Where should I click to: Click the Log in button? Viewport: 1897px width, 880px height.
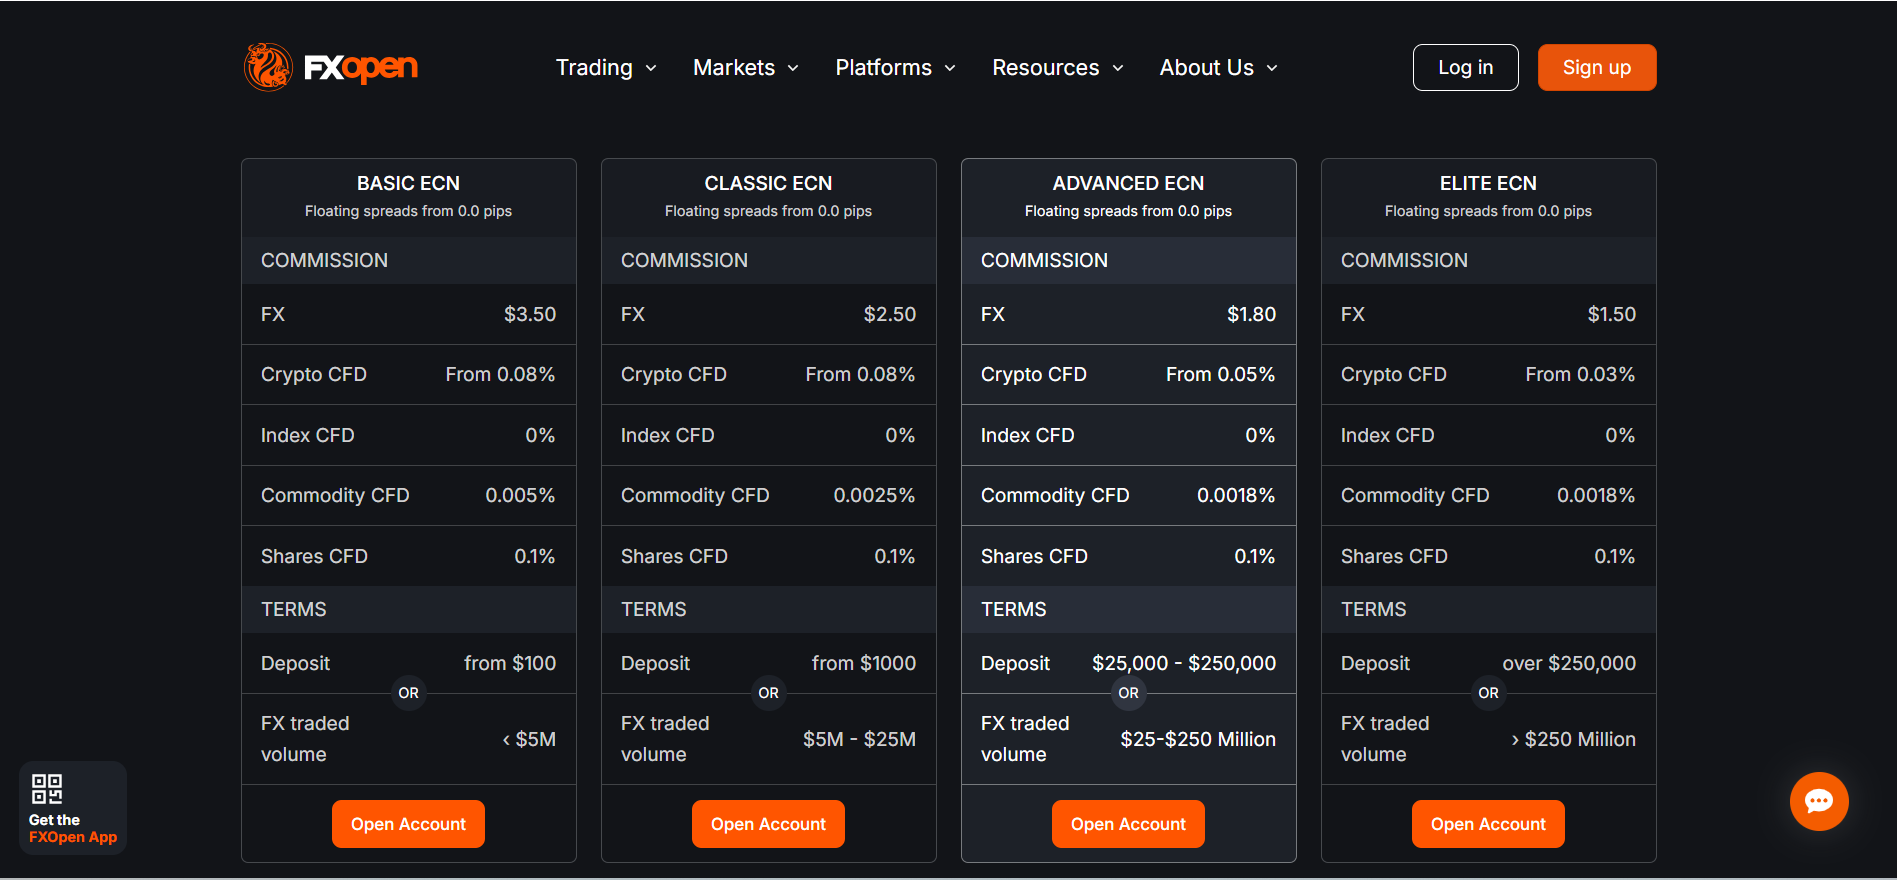[x=1466, y=67]
